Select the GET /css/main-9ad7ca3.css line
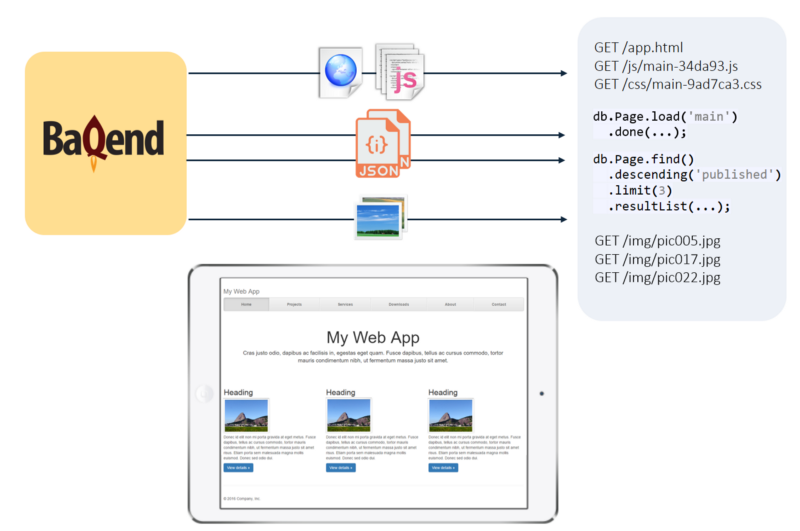The image size is (800, 531). tap(678, 84)
